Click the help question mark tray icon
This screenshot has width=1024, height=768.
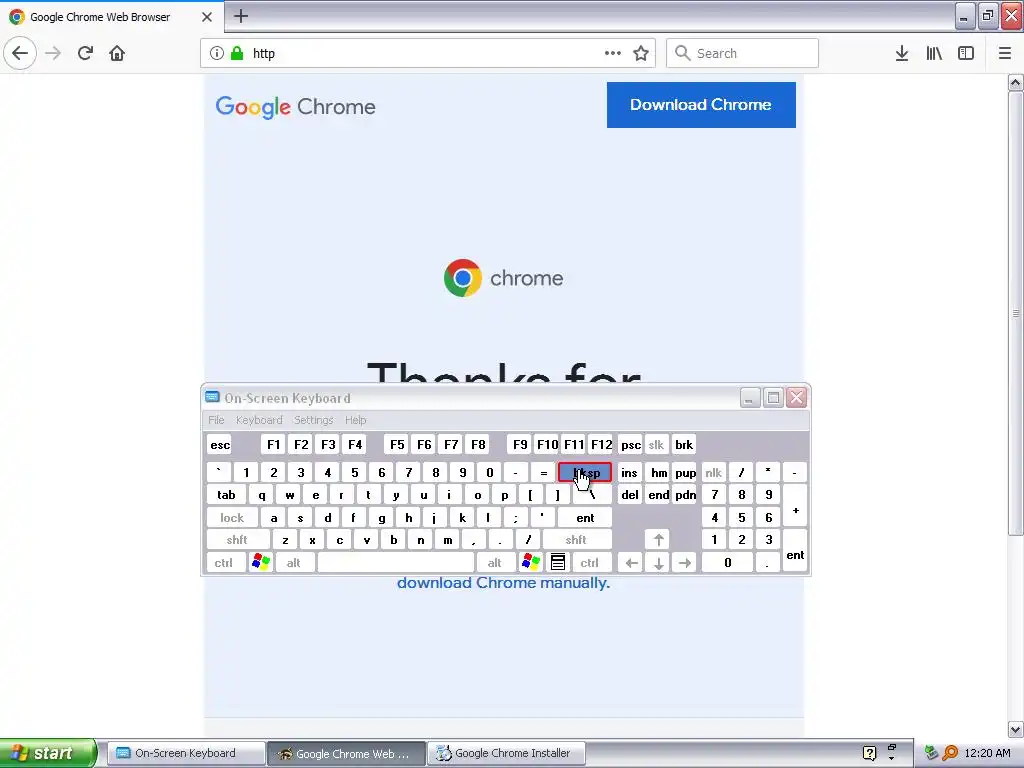point(869,753)
